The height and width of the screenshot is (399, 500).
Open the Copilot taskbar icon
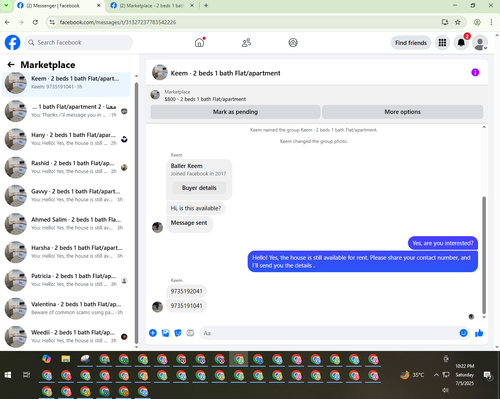point(47,359)
